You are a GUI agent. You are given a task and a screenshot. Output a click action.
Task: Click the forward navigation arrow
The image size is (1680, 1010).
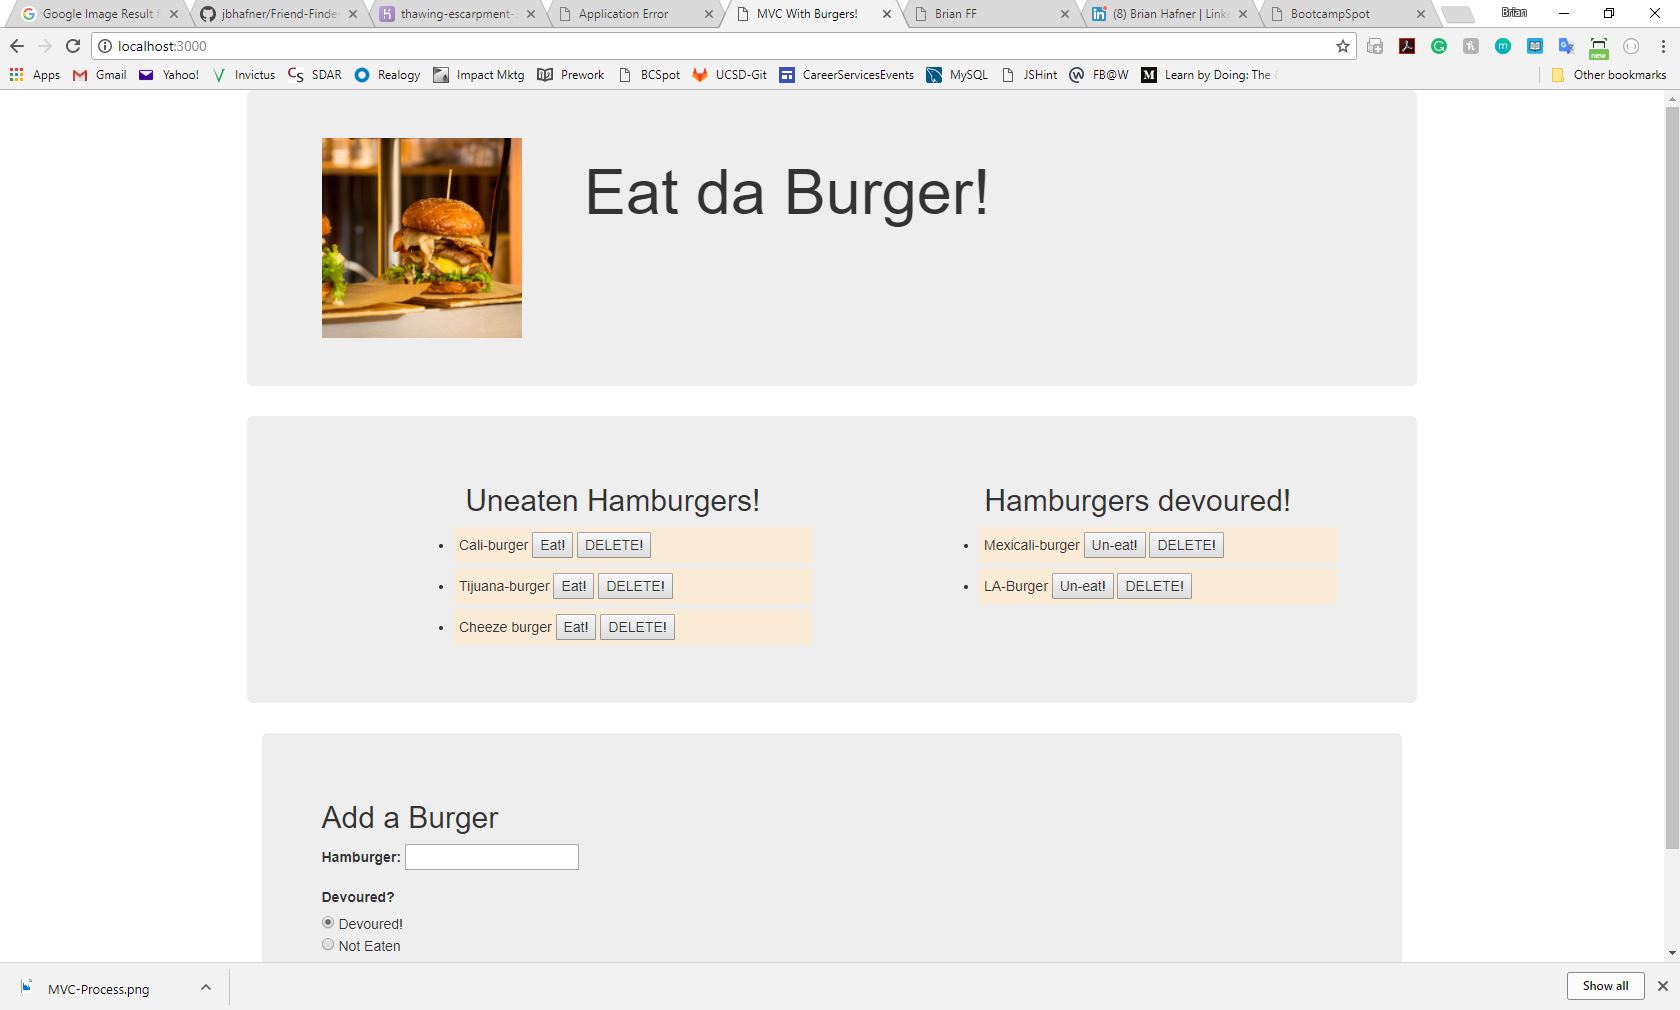(44, 46)
